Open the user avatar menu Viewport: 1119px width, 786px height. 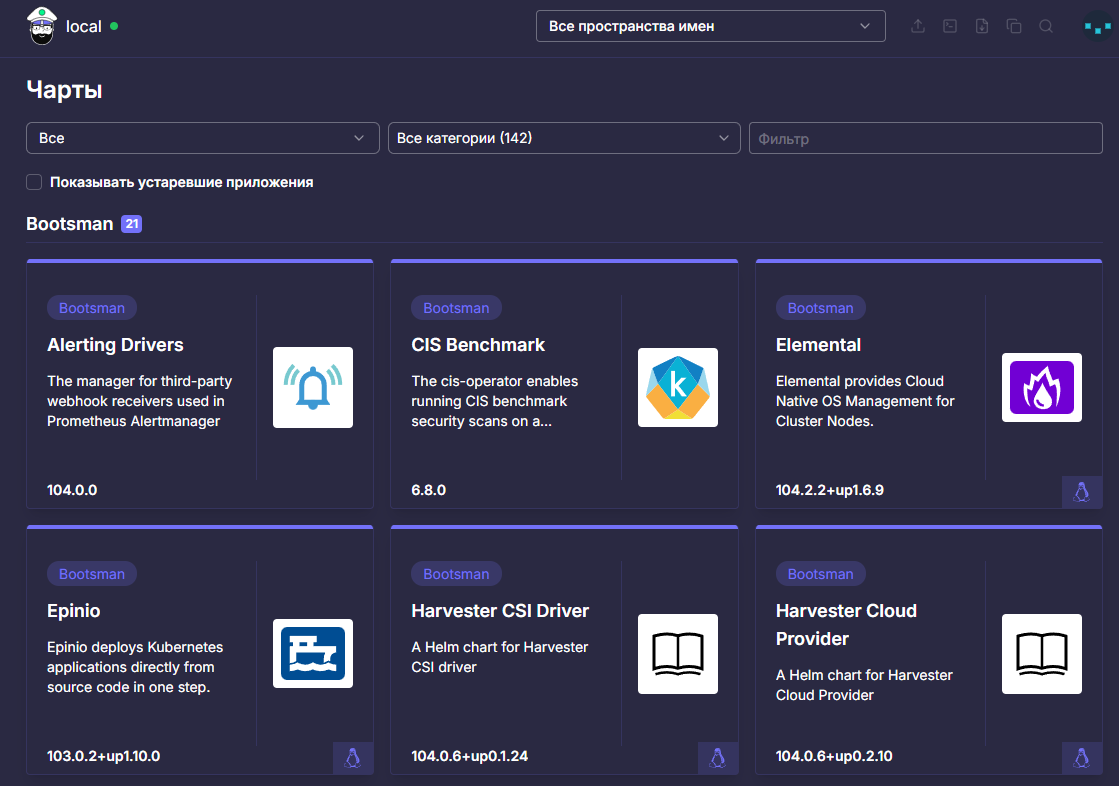(1097, 26)
